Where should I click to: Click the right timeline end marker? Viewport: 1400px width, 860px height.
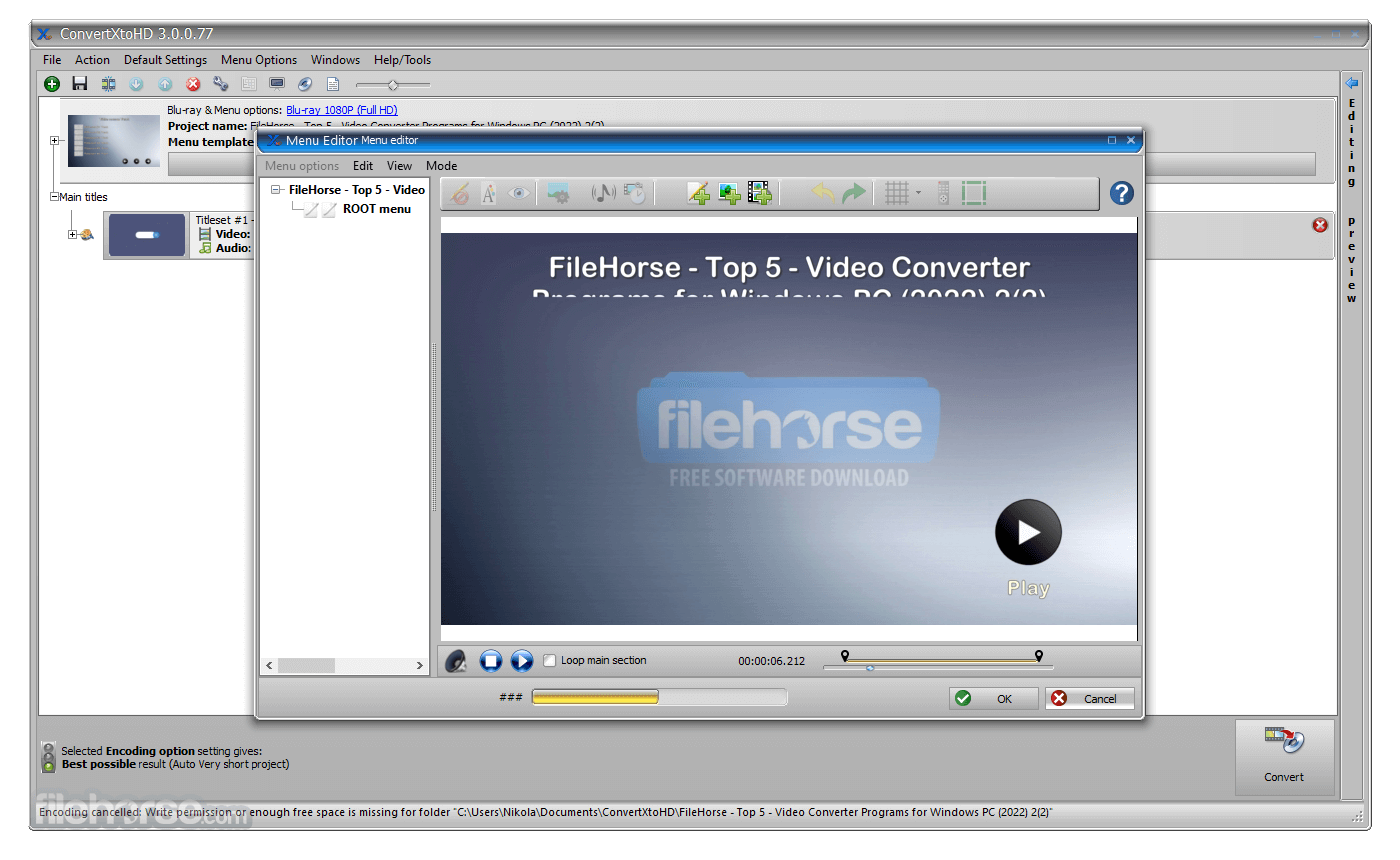(1039, 656)
